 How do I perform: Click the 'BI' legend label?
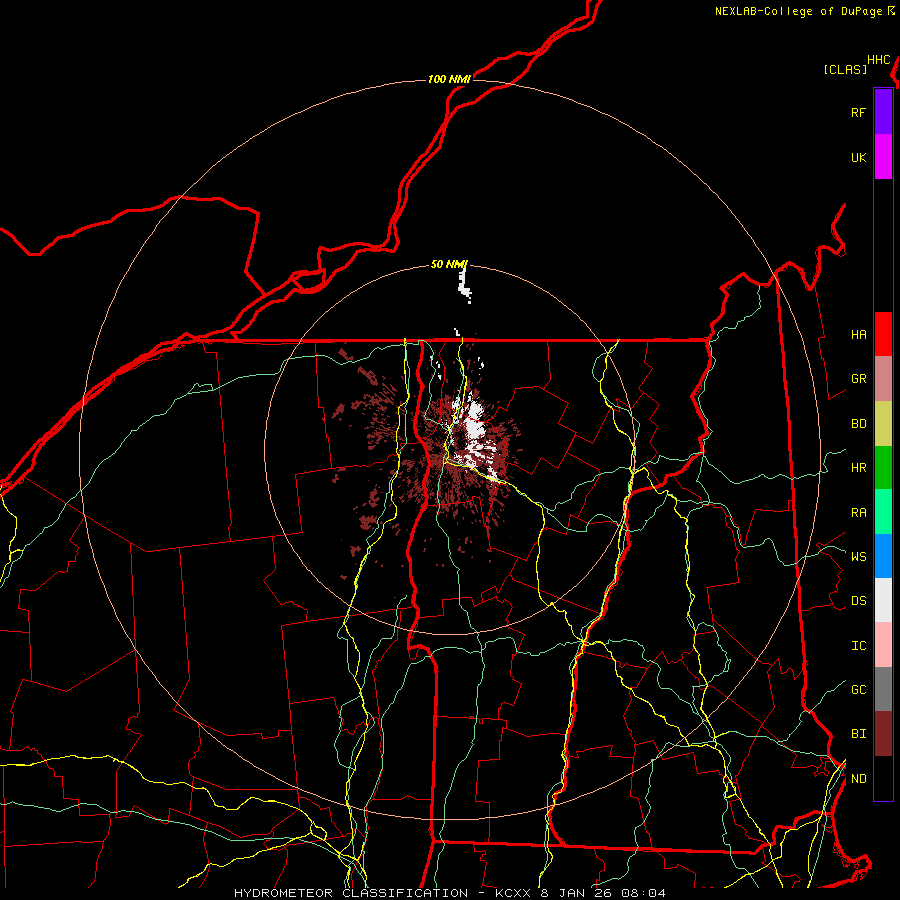click(x=858, y=734)
